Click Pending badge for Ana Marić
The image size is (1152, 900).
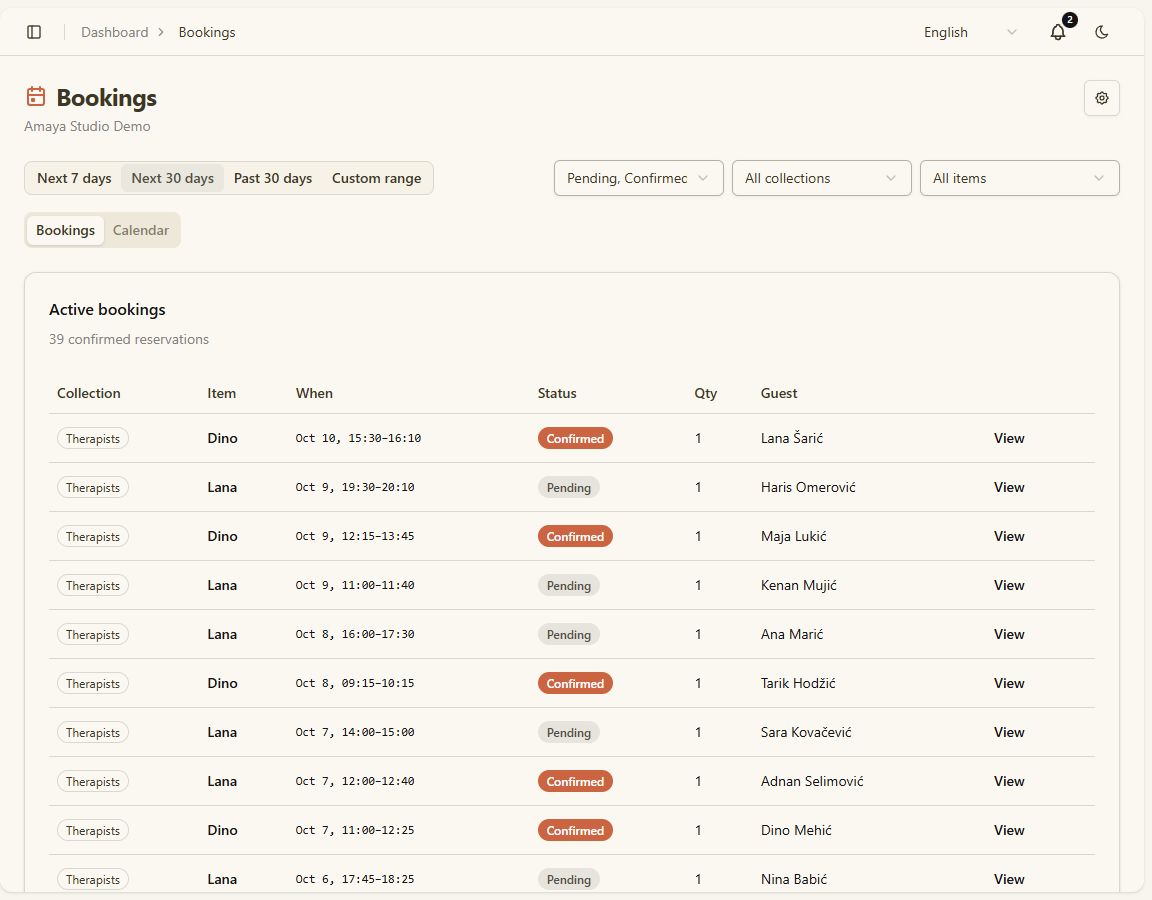tap(569, 634)
